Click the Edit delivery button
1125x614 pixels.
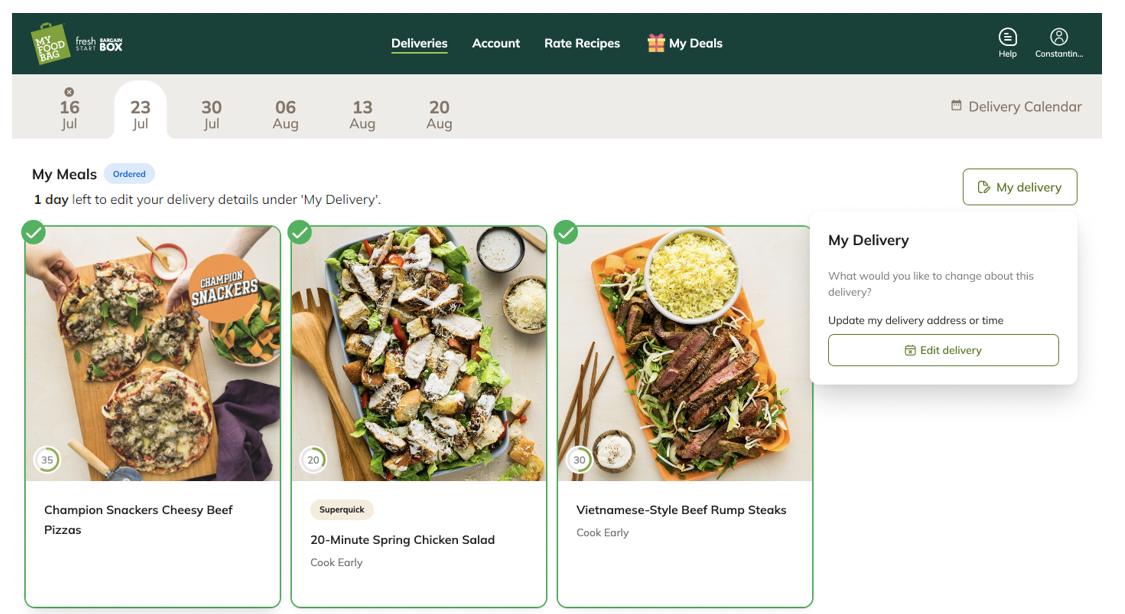coord(943,350)
